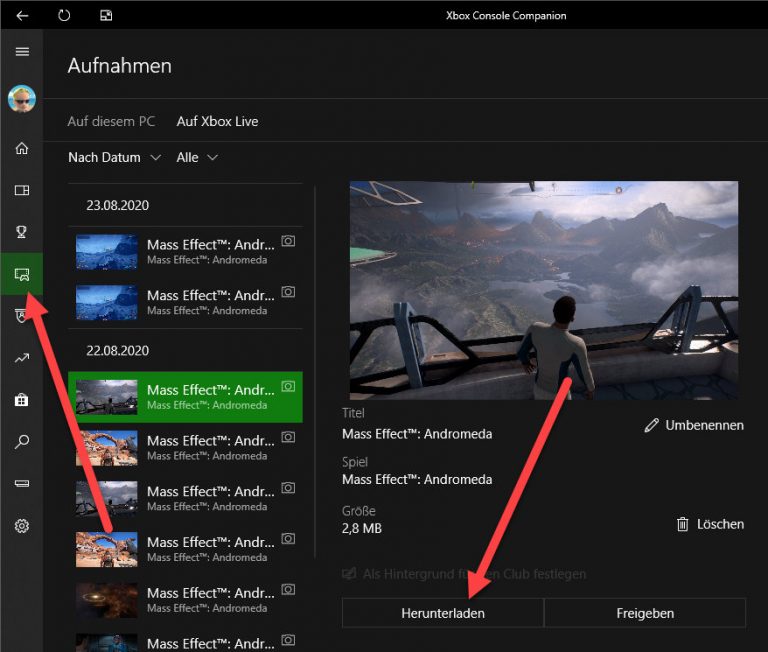
Task: Open the Store bag sidebar icon
Action: (22, 400)
